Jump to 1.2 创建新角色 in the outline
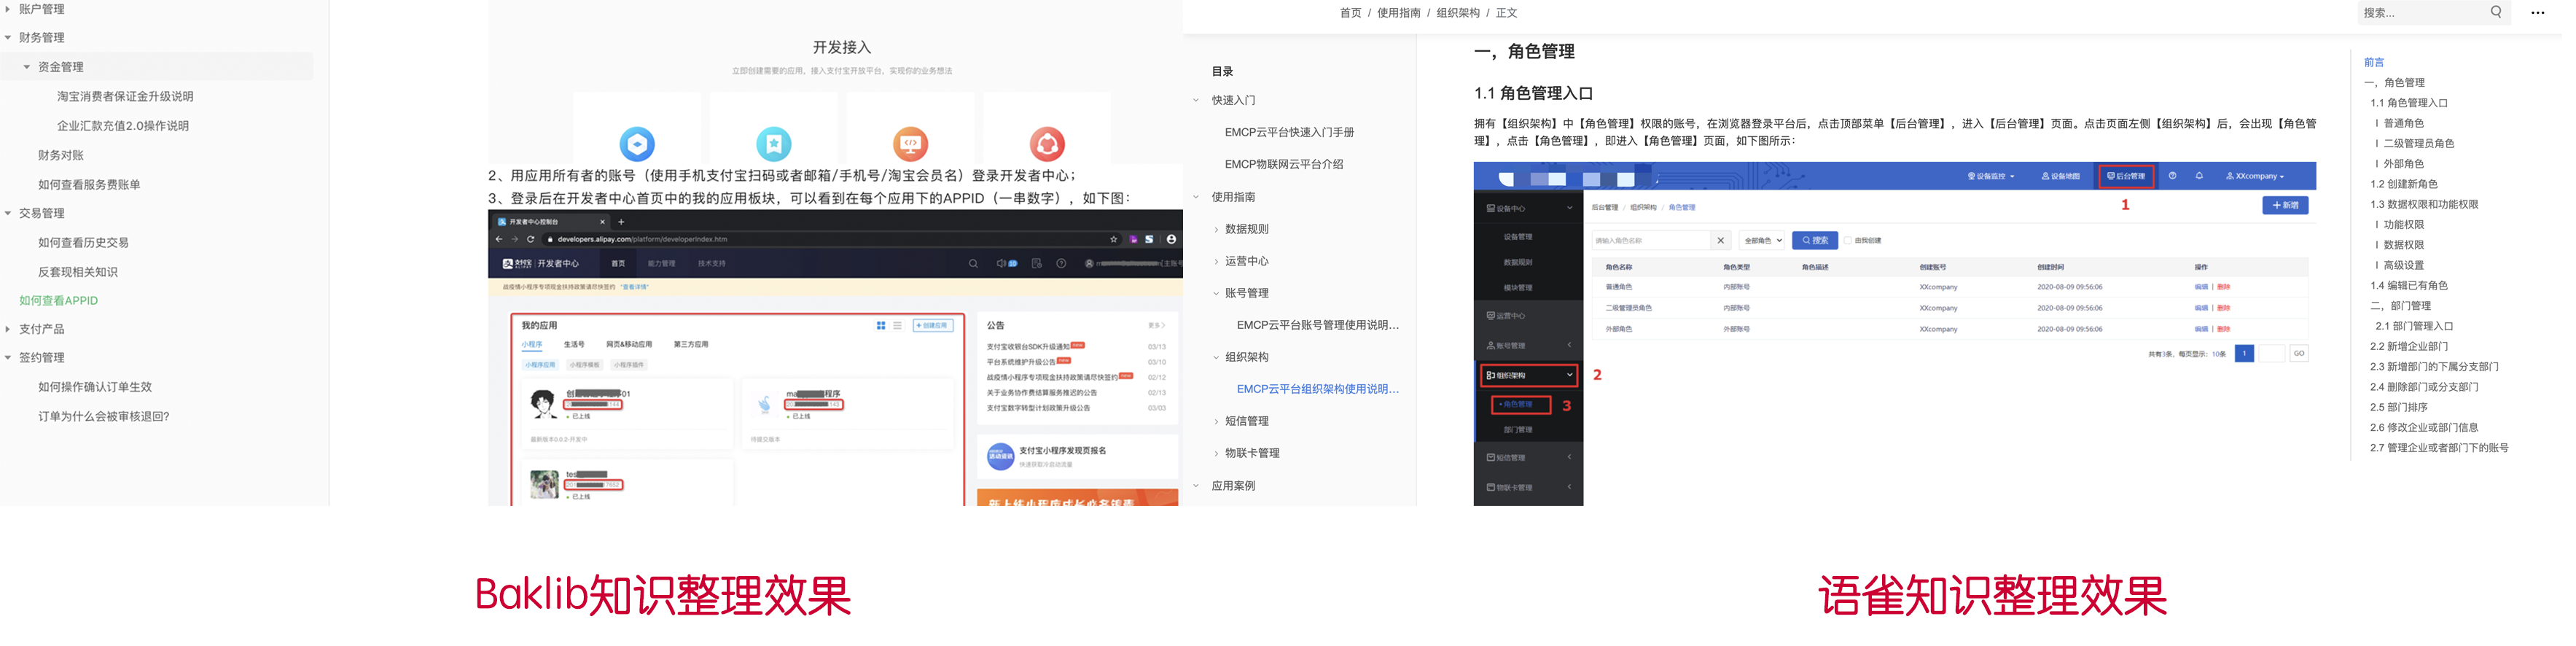This screenshot has height=646, width=2576. [2403, 185]
